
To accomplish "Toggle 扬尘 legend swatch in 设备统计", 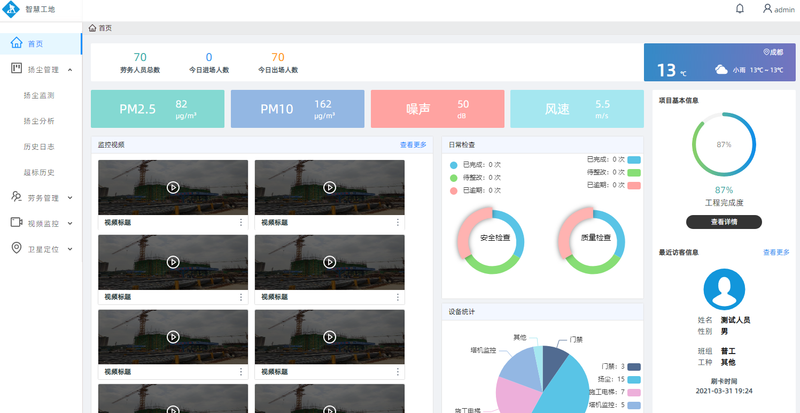I will click(x=634, y=379).
